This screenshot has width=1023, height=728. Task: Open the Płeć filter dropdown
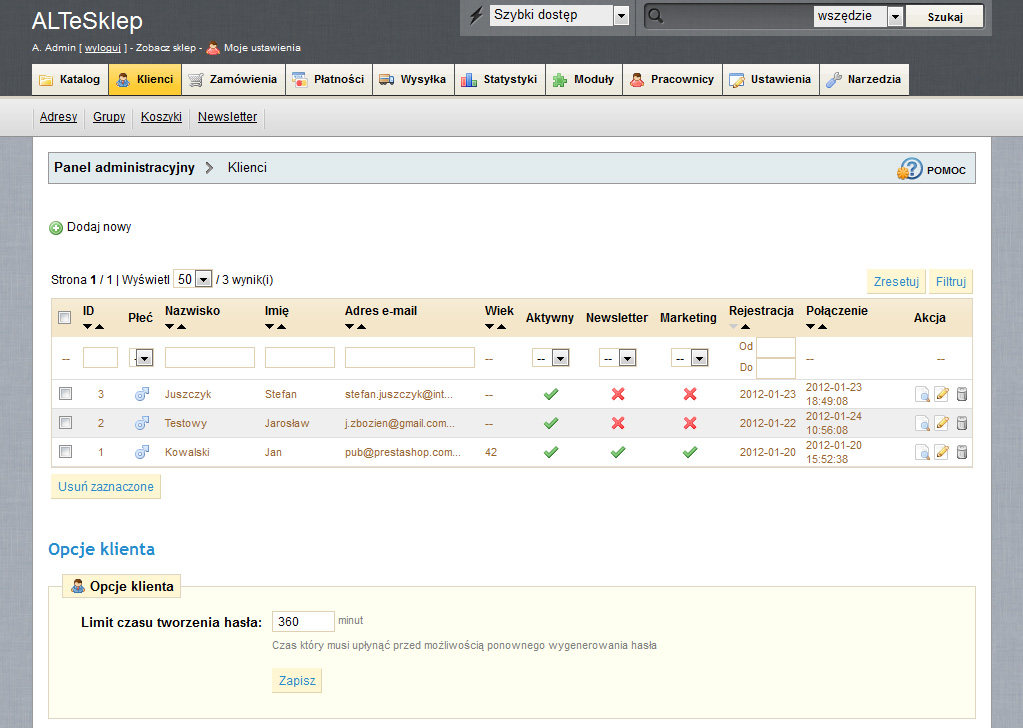pos(141,357)
